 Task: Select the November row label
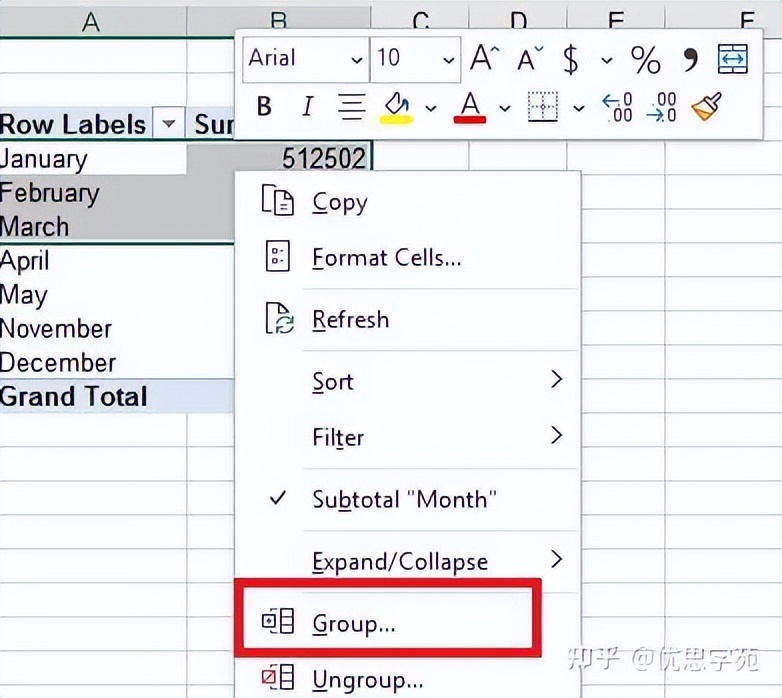tap(93, 329)
